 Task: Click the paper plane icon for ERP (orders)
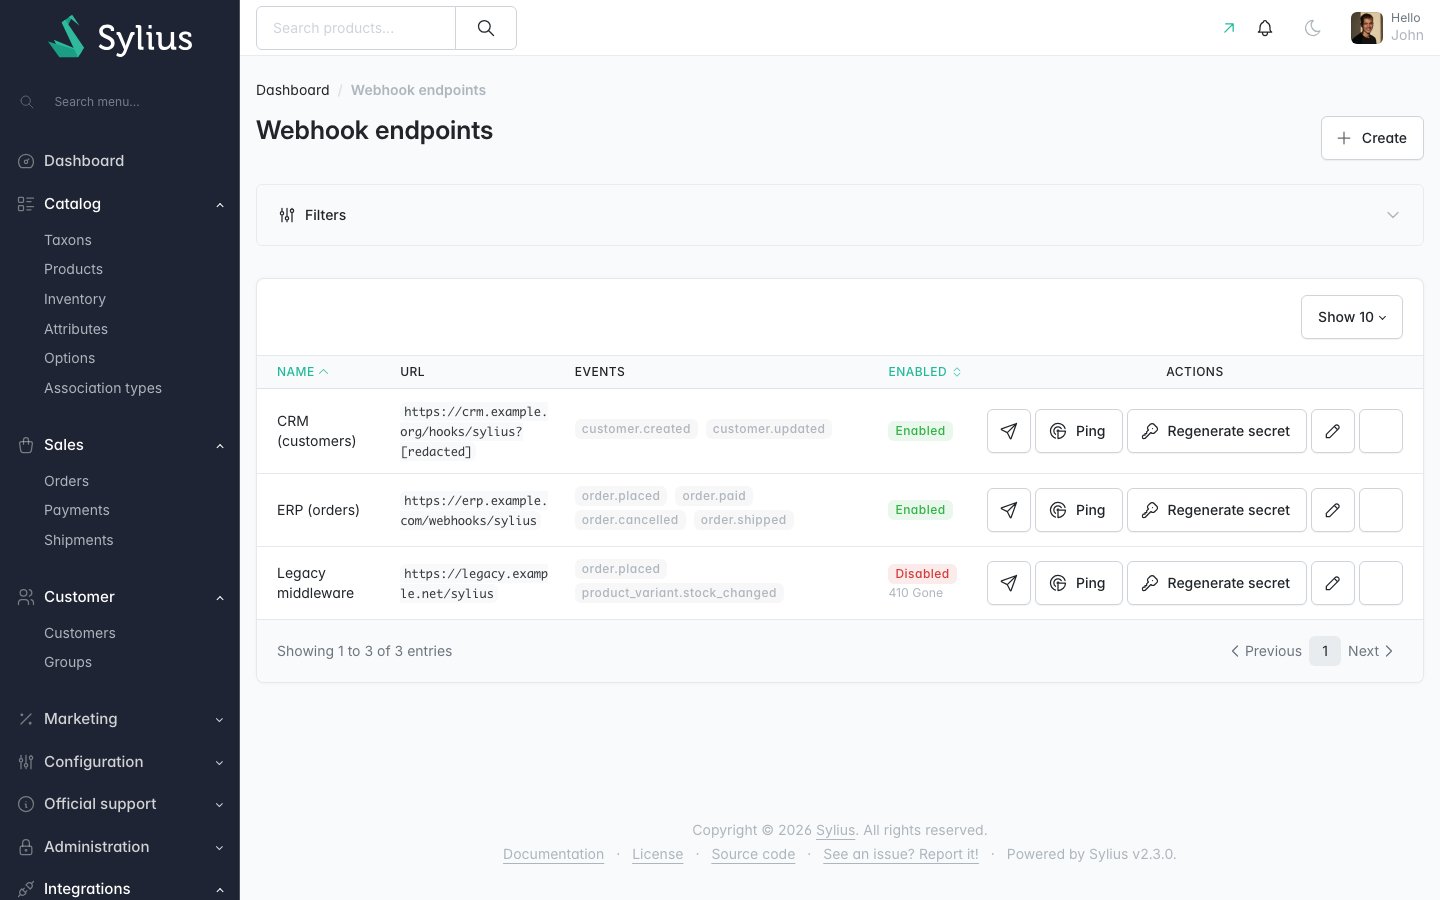1009,510
